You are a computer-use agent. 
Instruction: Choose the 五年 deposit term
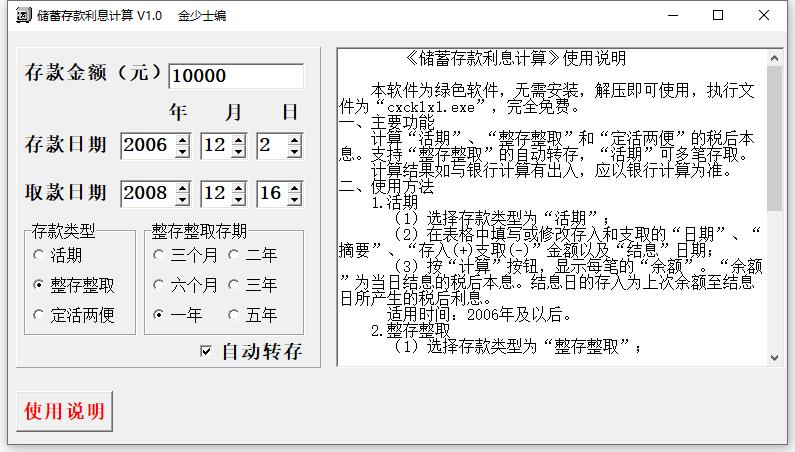point(233,315)
